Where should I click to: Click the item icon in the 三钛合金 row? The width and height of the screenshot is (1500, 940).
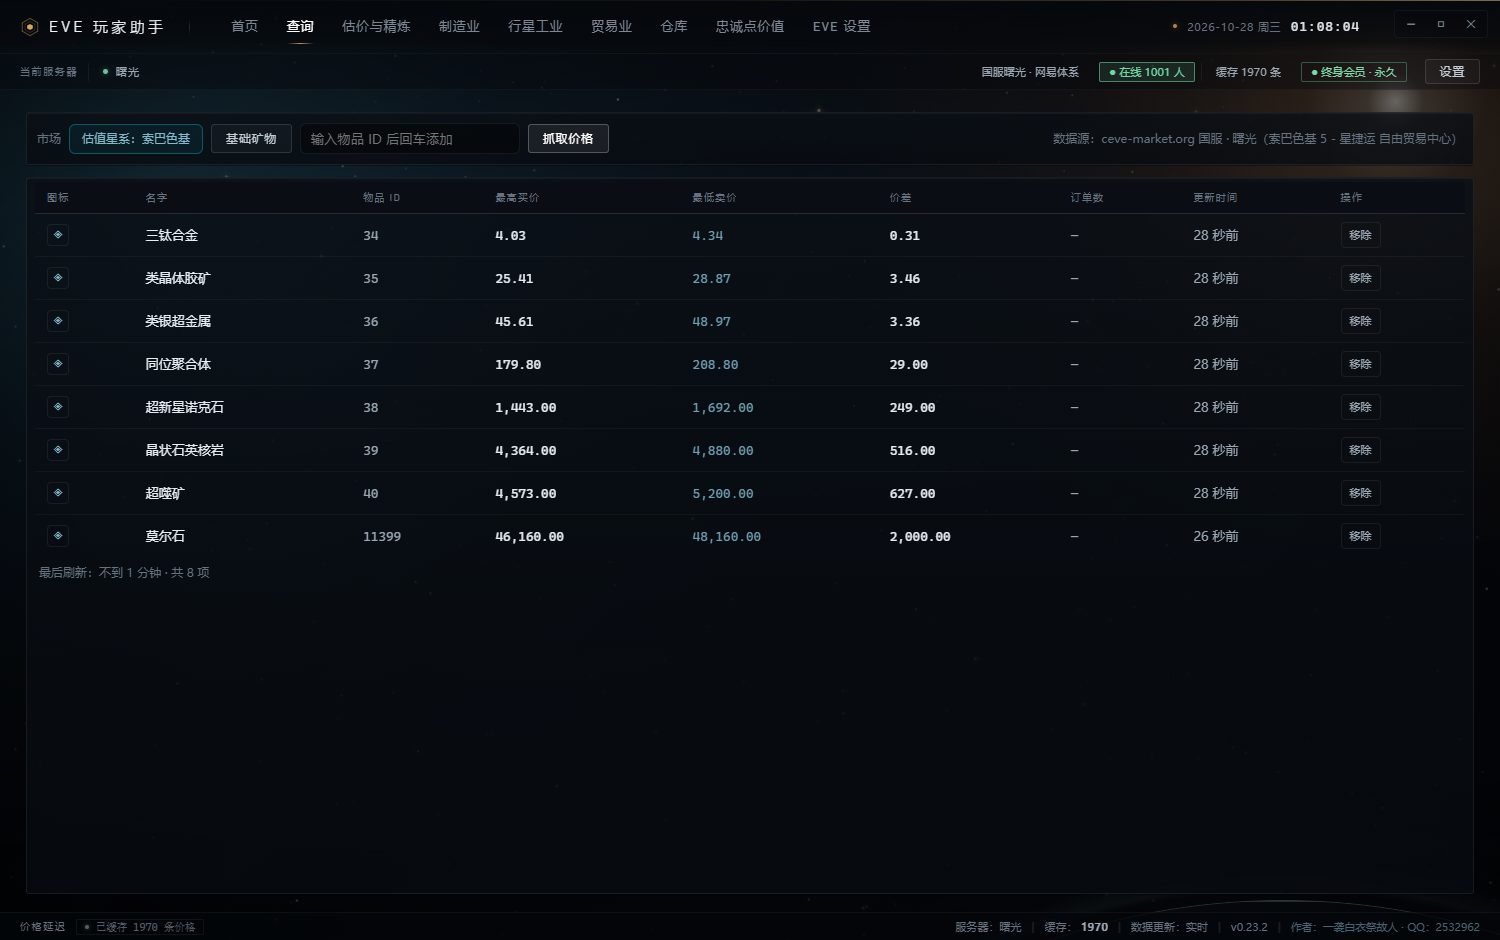[58, 235]
